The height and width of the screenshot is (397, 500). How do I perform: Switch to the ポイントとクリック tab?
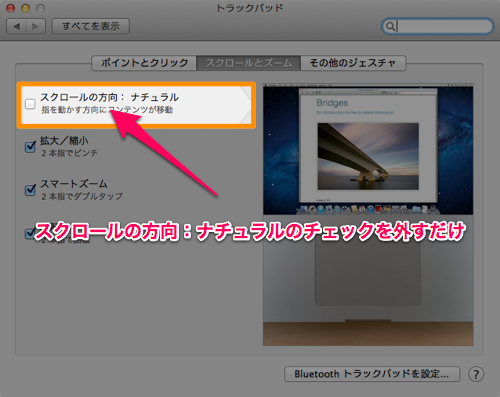[144, 63]
